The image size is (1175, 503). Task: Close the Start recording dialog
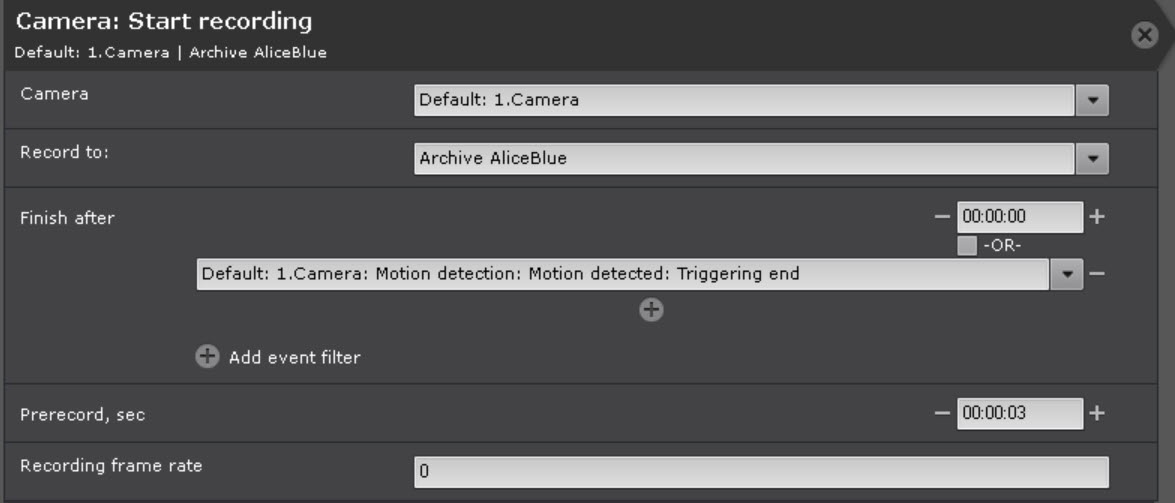pos(1145,35)
